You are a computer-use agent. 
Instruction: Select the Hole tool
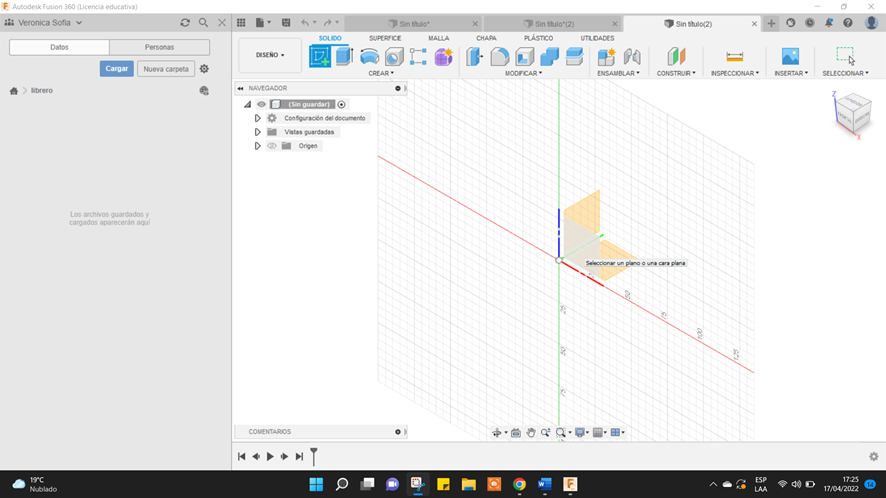coord(394,57)
